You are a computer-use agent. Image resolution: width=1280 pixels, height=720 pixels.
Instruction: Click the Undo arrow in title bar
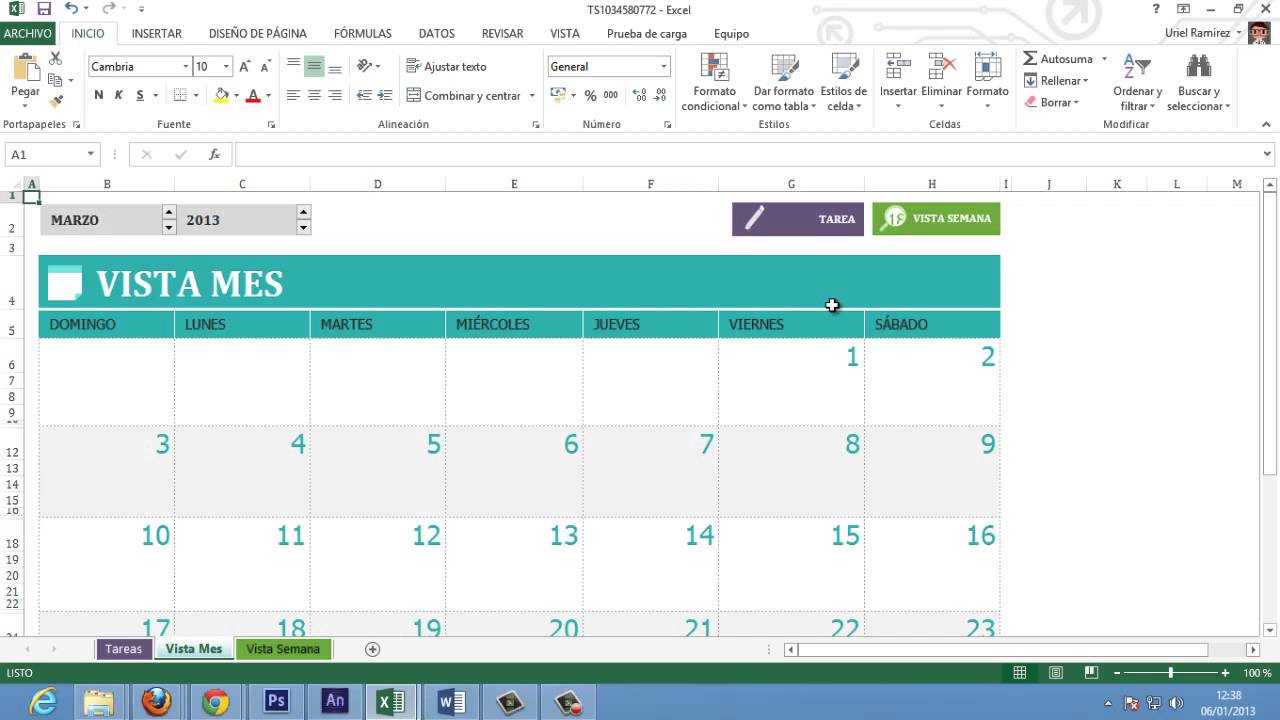71,9
